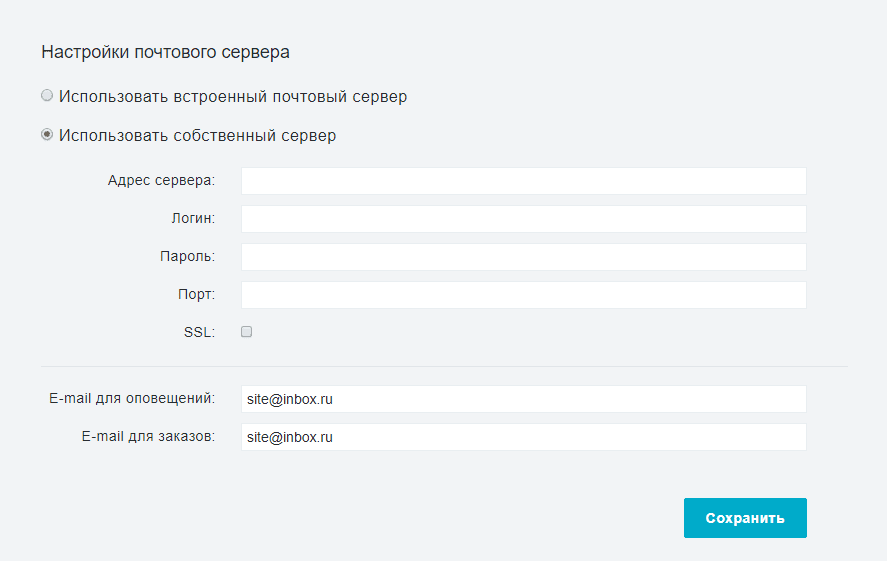The image size is (887, 561).
Task: Select the built-in mail server radio button
Action: [x=47, y=96]
